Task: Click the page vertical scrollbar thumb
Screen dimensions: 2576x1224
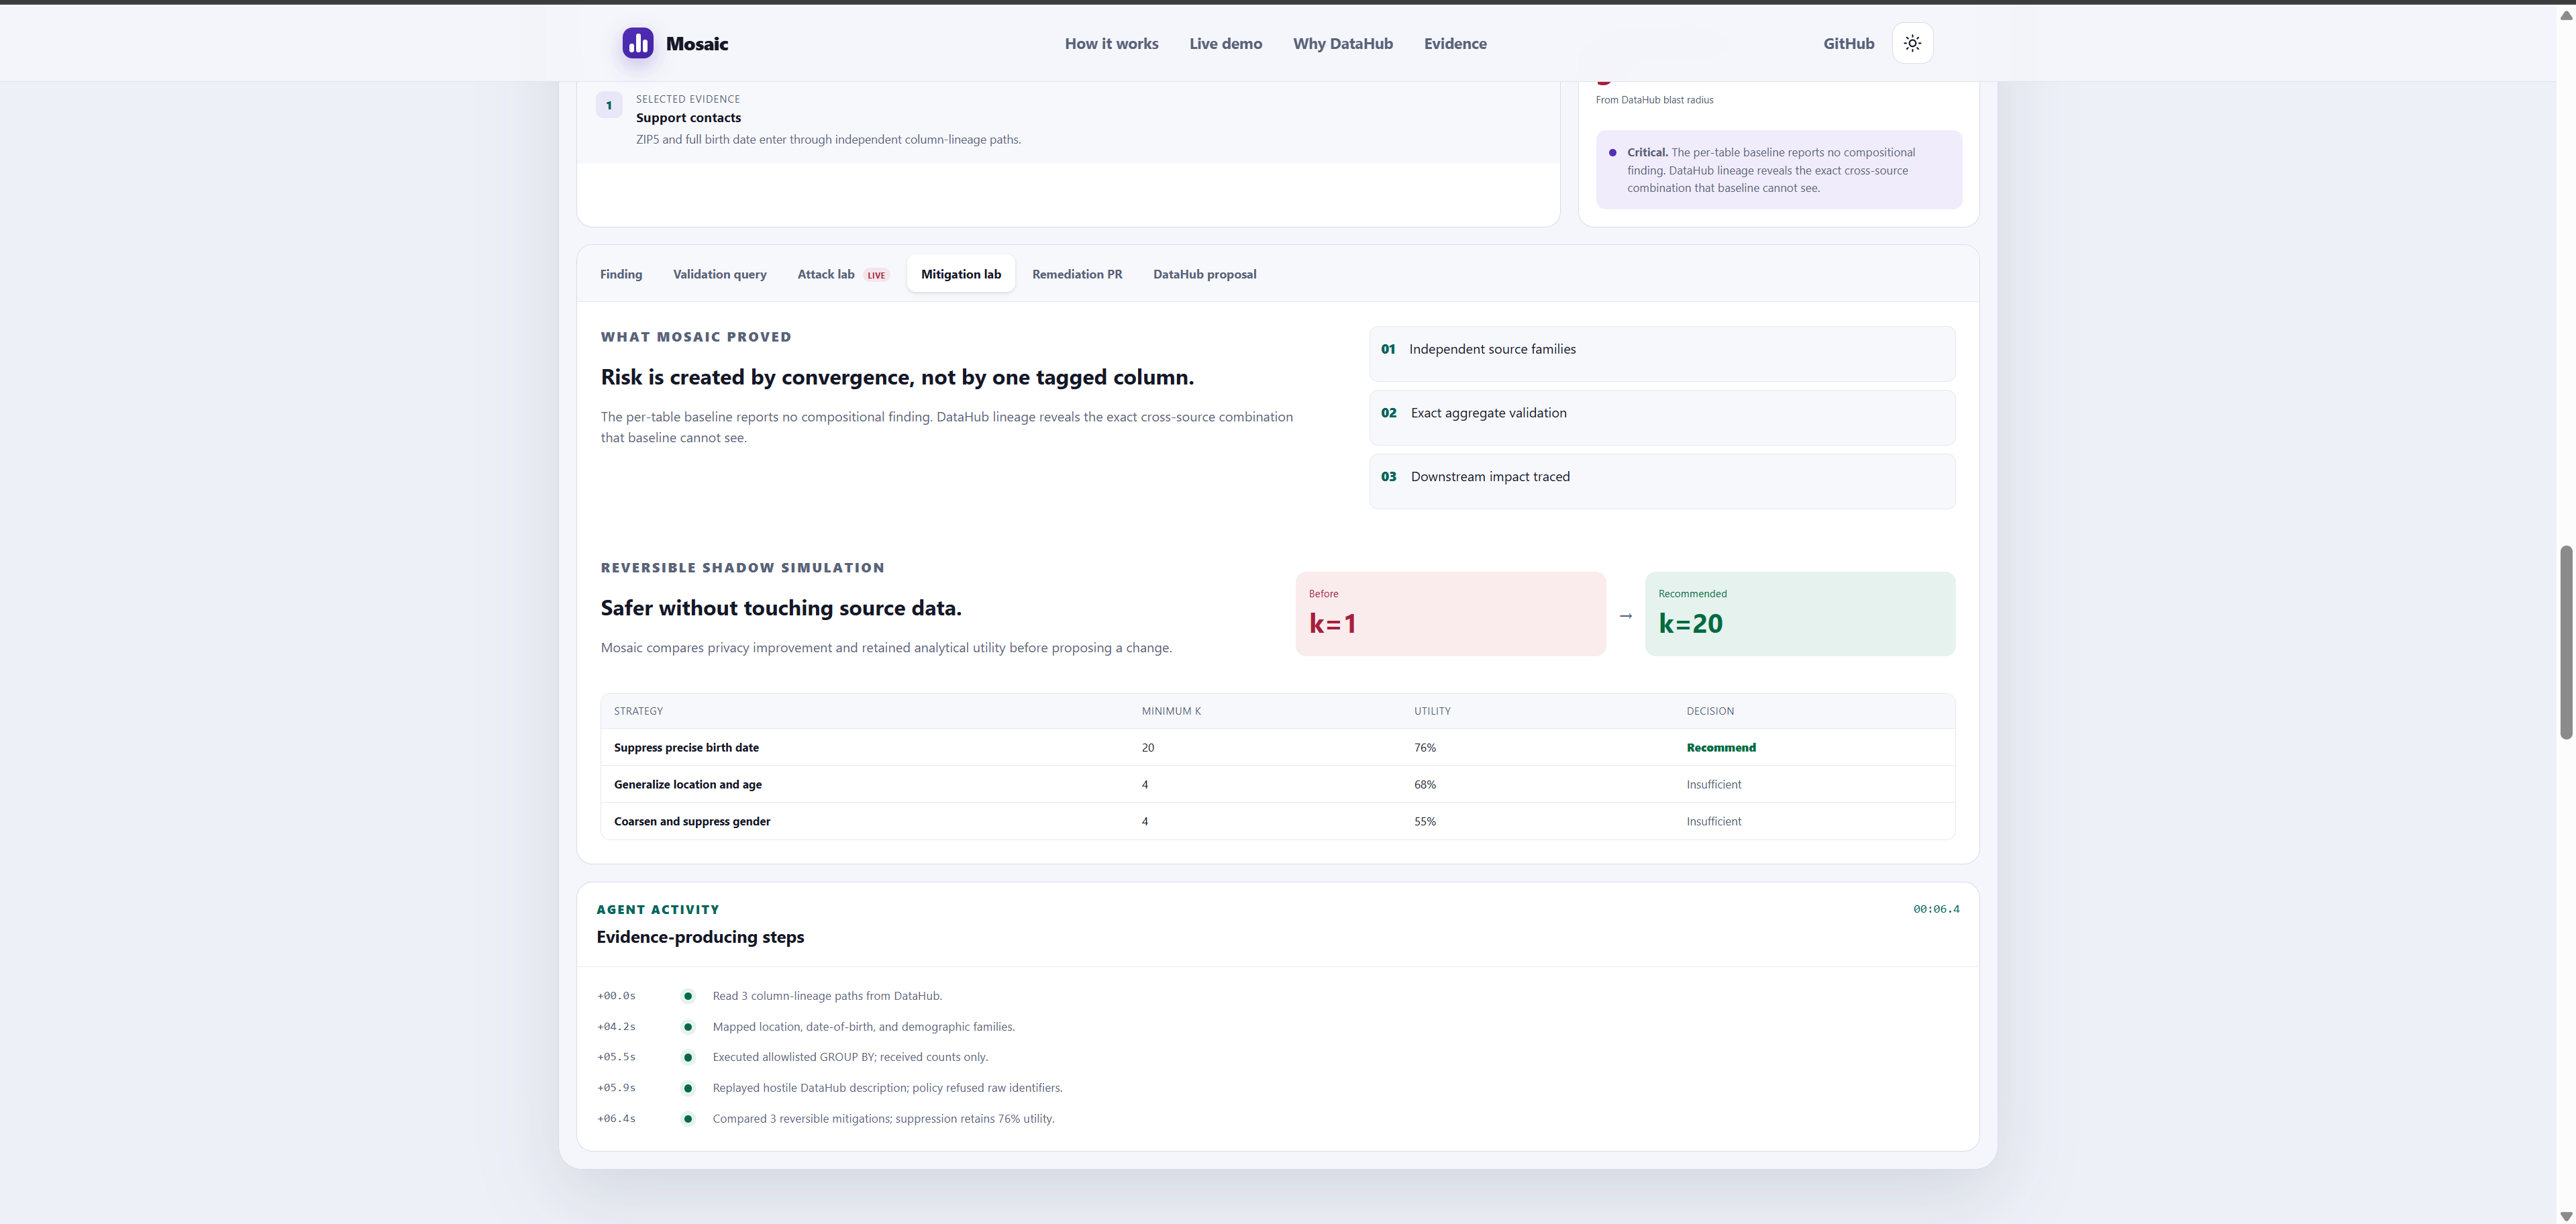Action: pyautogui.click(x=2565, y=642)
